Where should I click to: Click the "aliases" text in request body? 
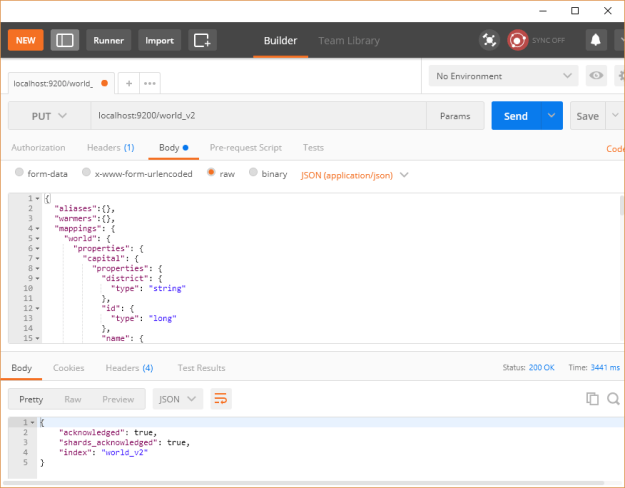[76, 209]
